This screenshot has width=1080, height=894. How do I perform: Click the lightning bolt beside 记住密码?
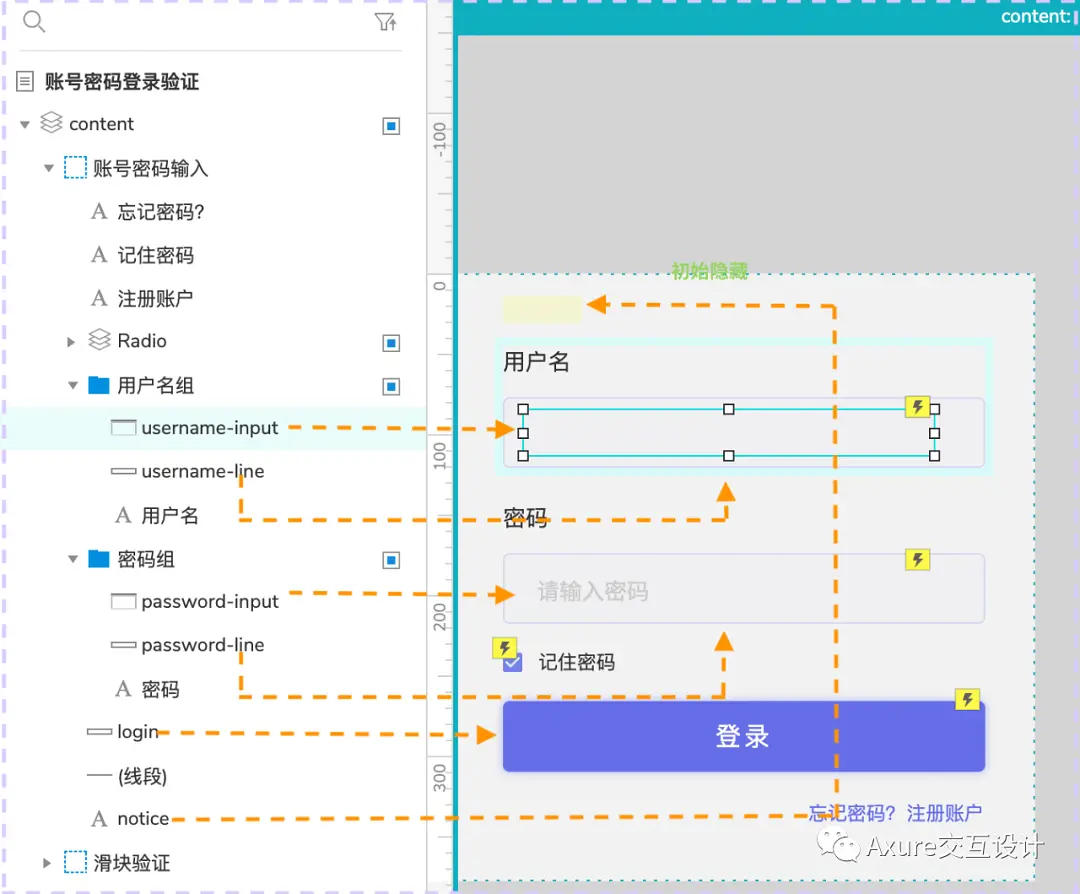point(506,648)
